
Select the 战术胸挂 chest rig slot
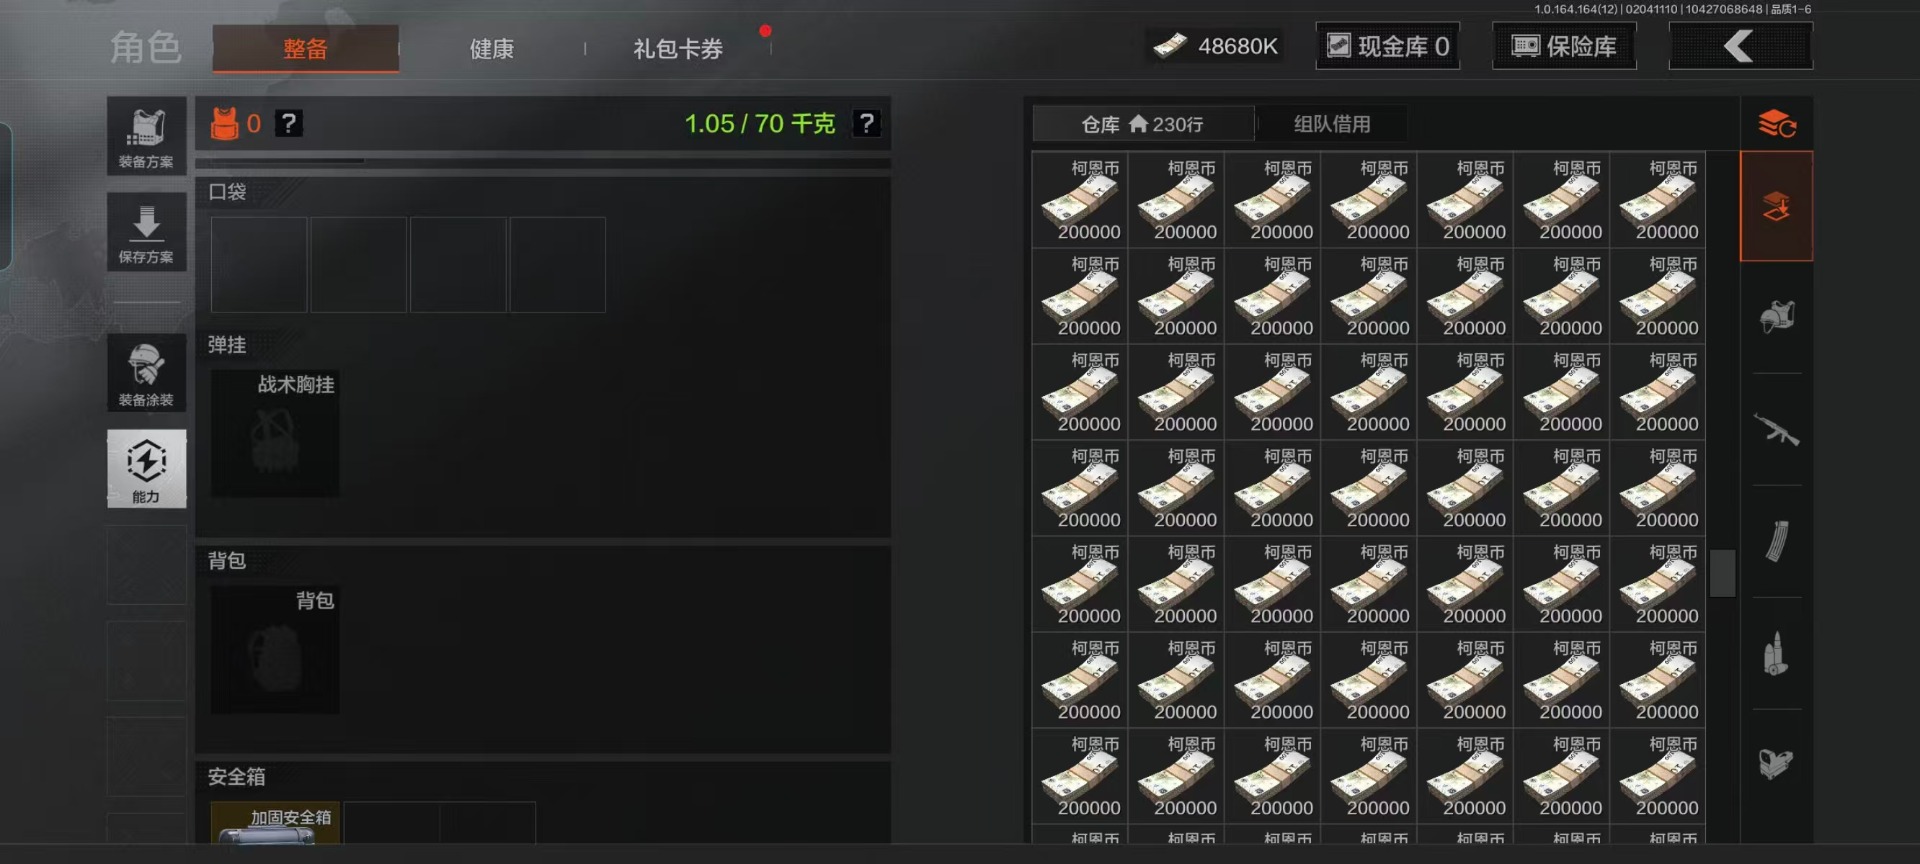point(275,433)
